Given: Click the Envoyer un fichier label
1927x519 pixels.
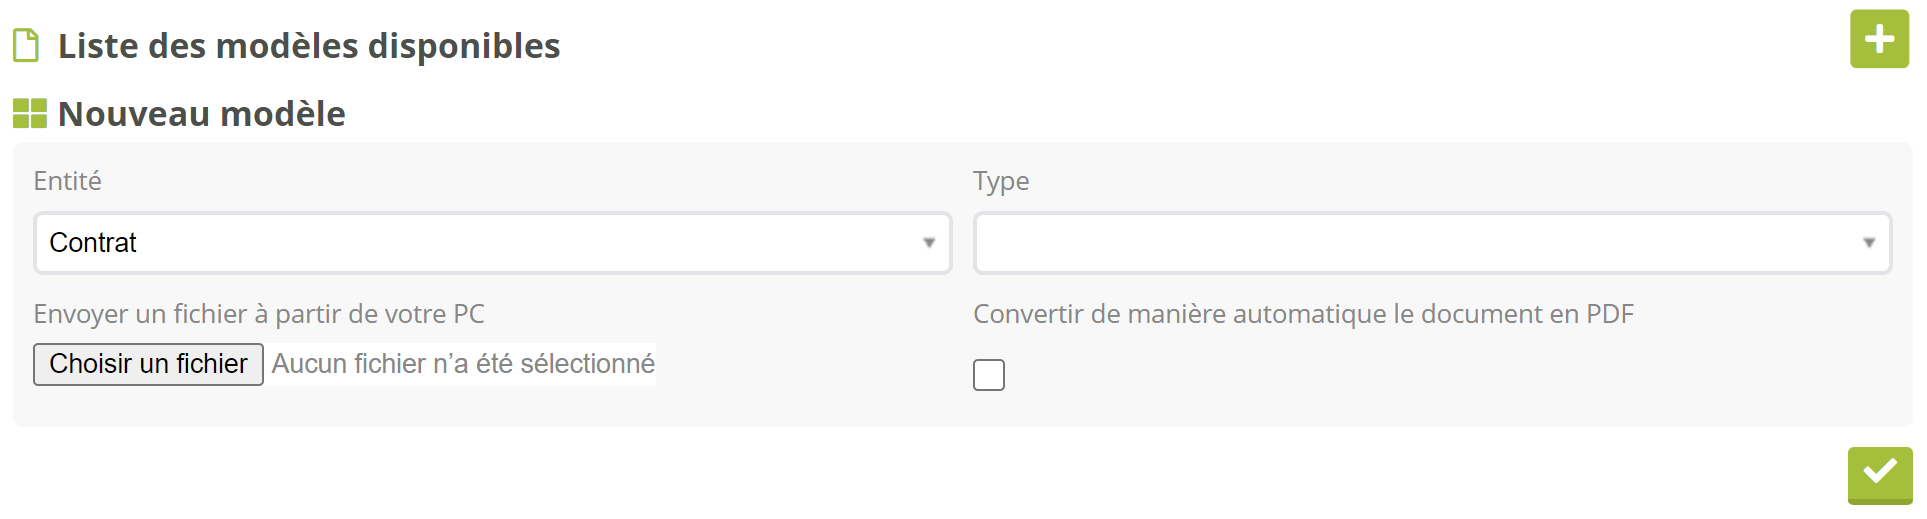Looking at the screenshot, I should [x=259, y=314].
